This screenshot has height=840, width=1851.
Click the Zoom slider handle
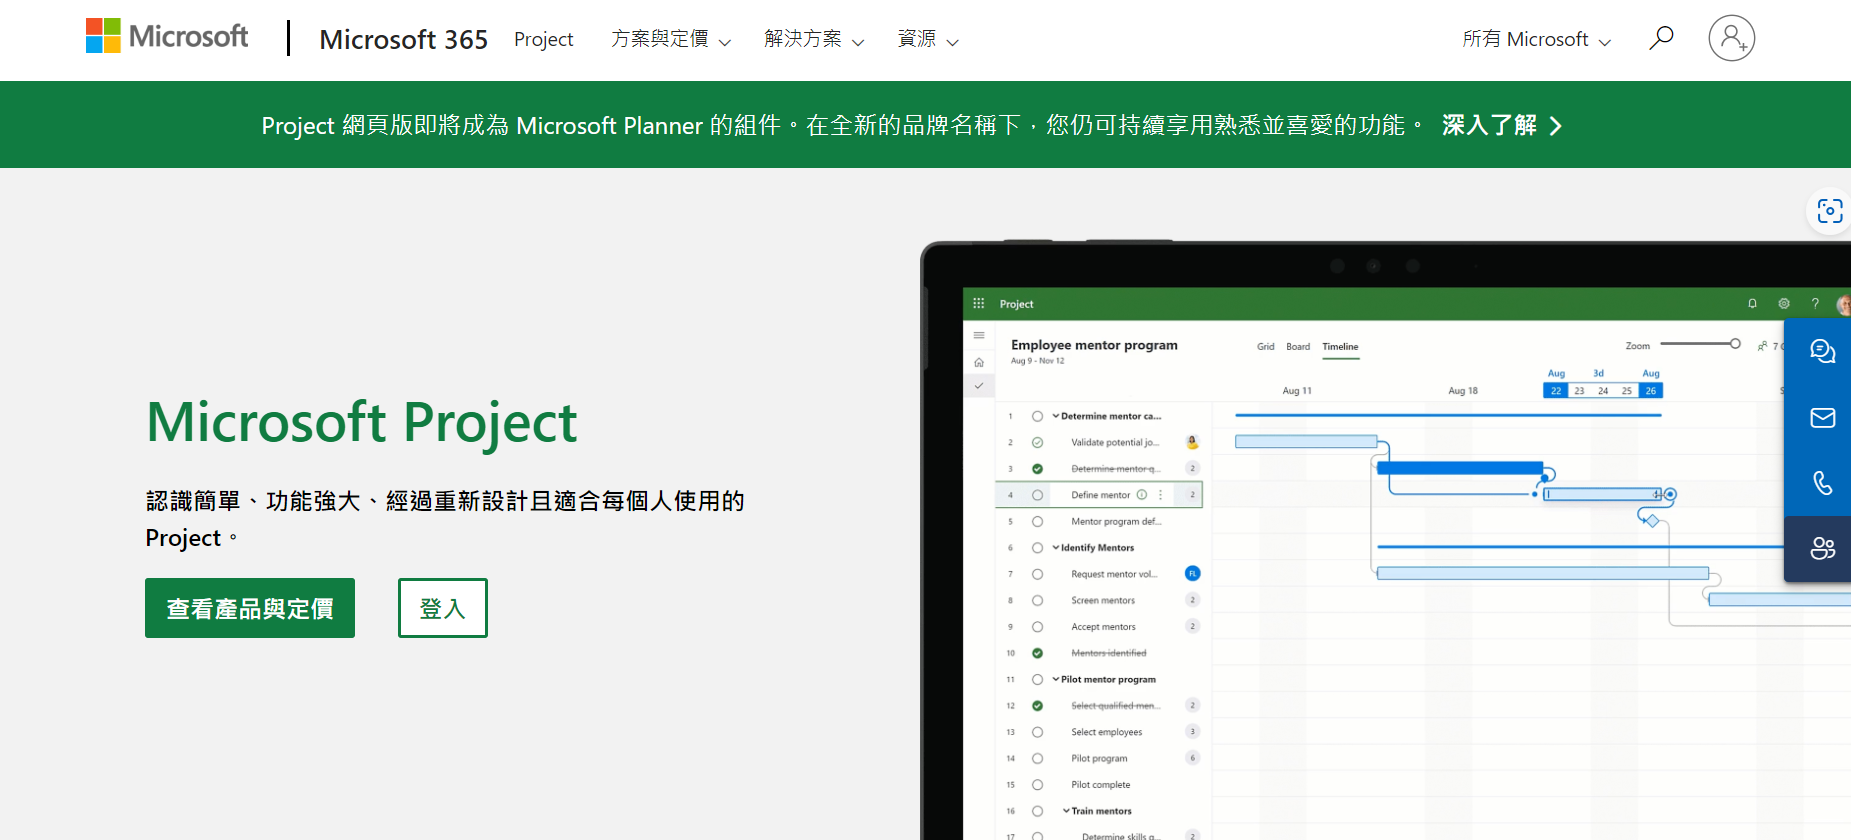click(1735, 344)
